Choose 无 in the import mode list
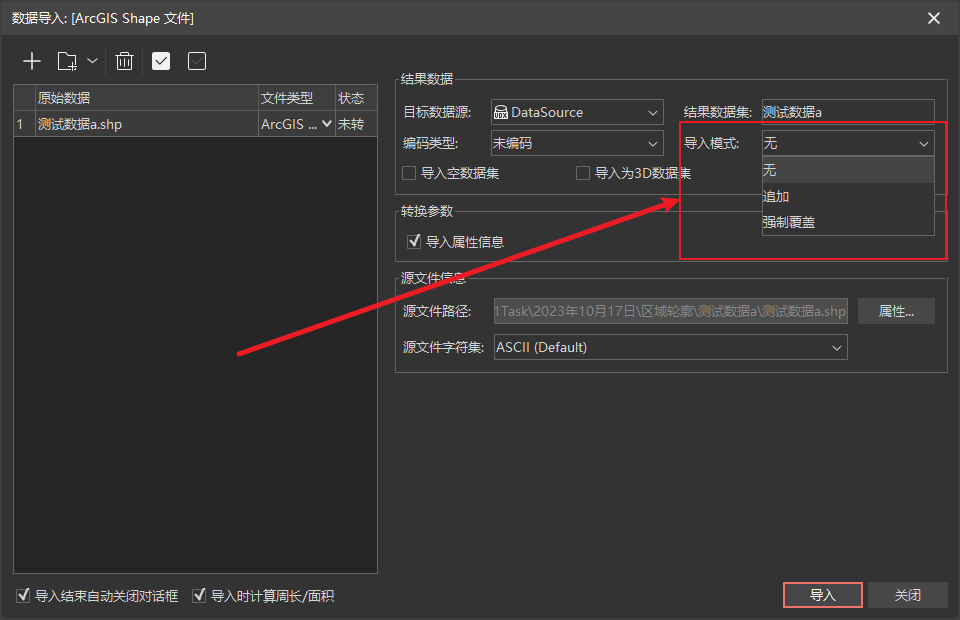960x620 pixels. point(848,170)
